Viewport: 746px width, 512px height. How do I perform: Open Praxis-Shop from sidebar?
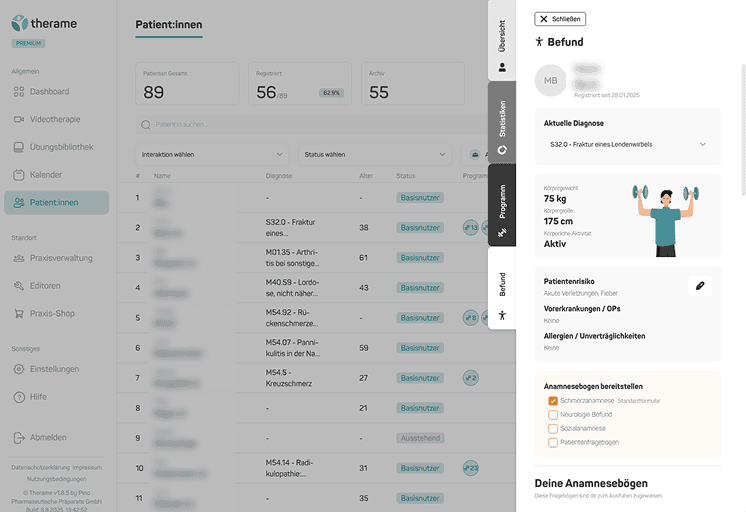click(51, 313)
